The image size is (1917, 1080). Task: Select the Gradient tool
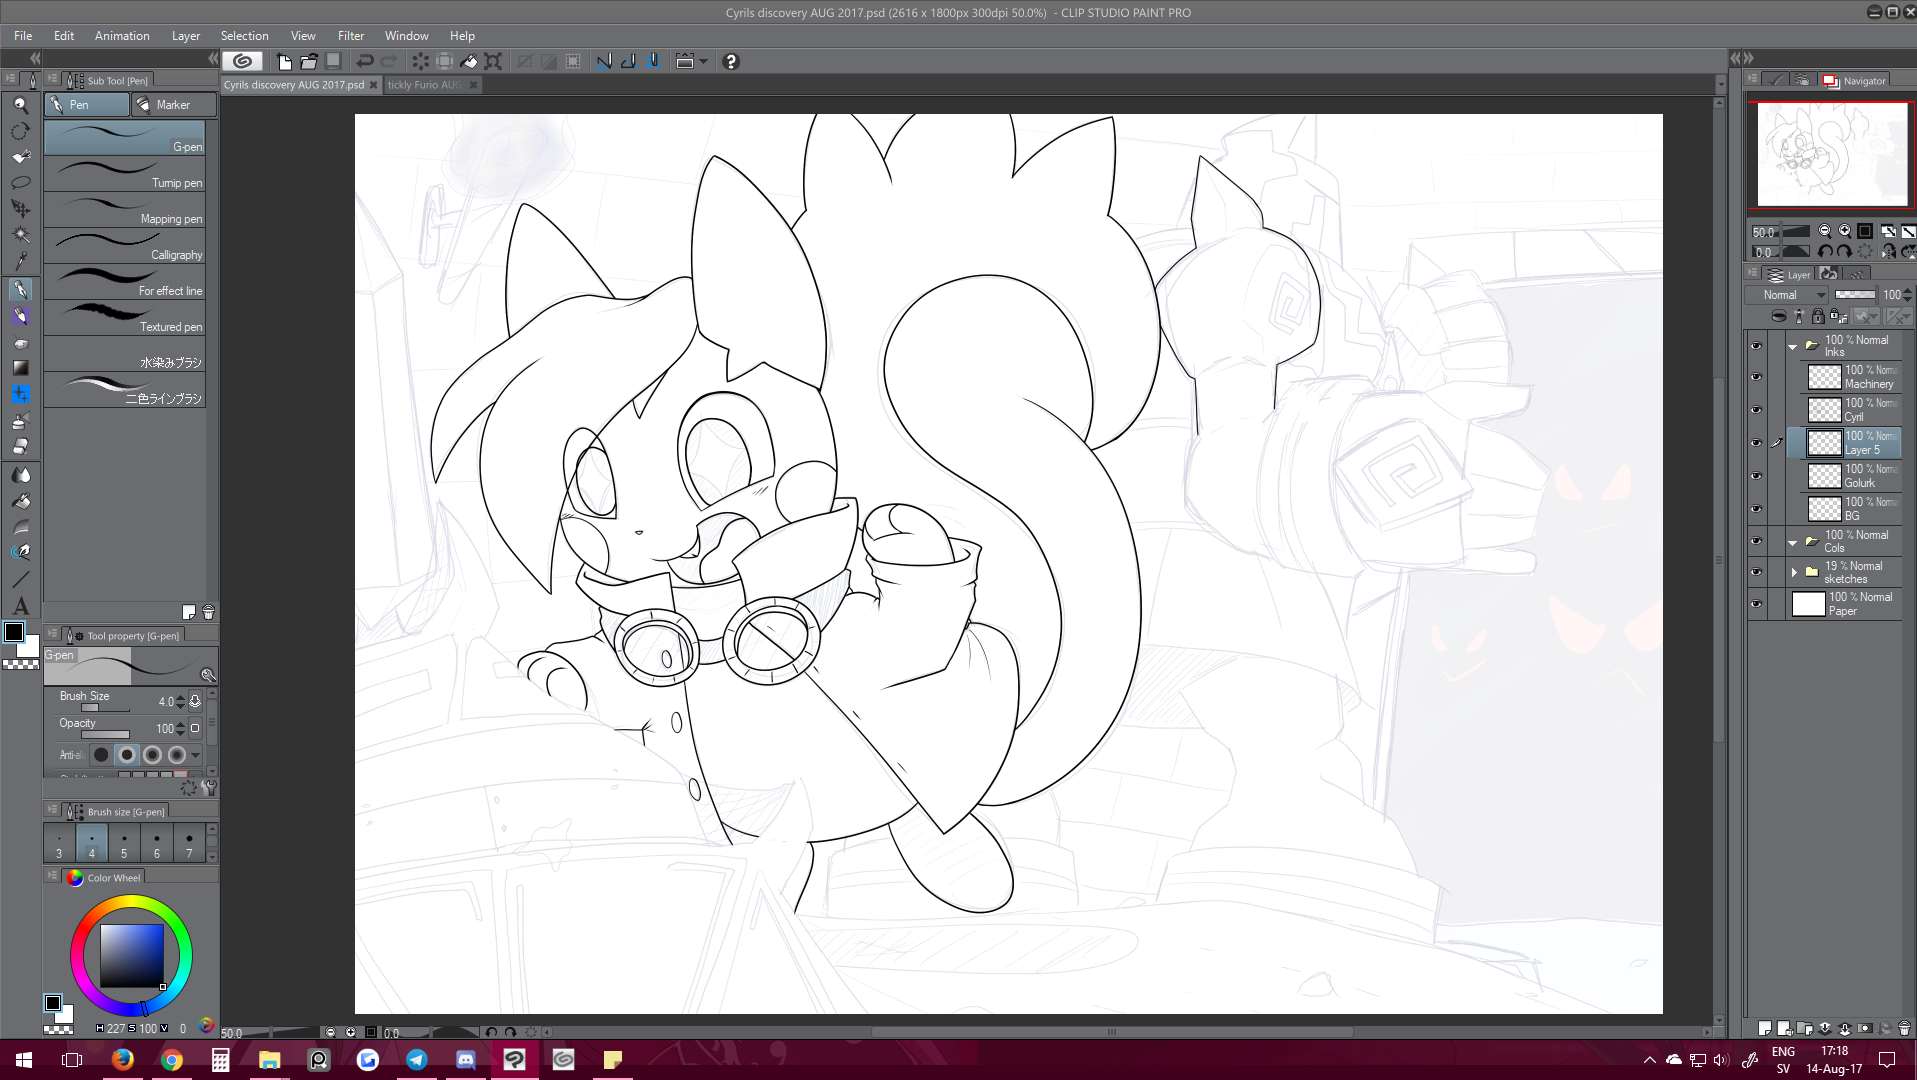(20, 368)
